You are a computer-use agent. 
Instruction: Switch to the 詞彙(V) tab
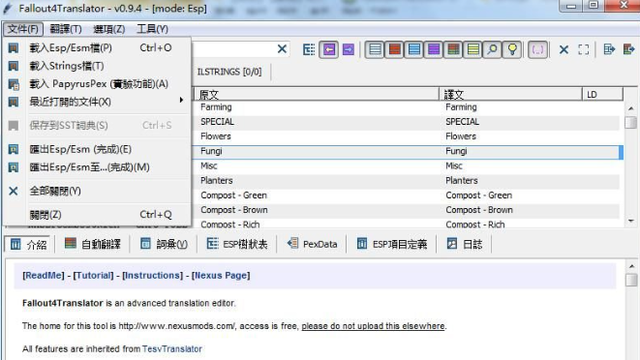click(x=164, y=244)
